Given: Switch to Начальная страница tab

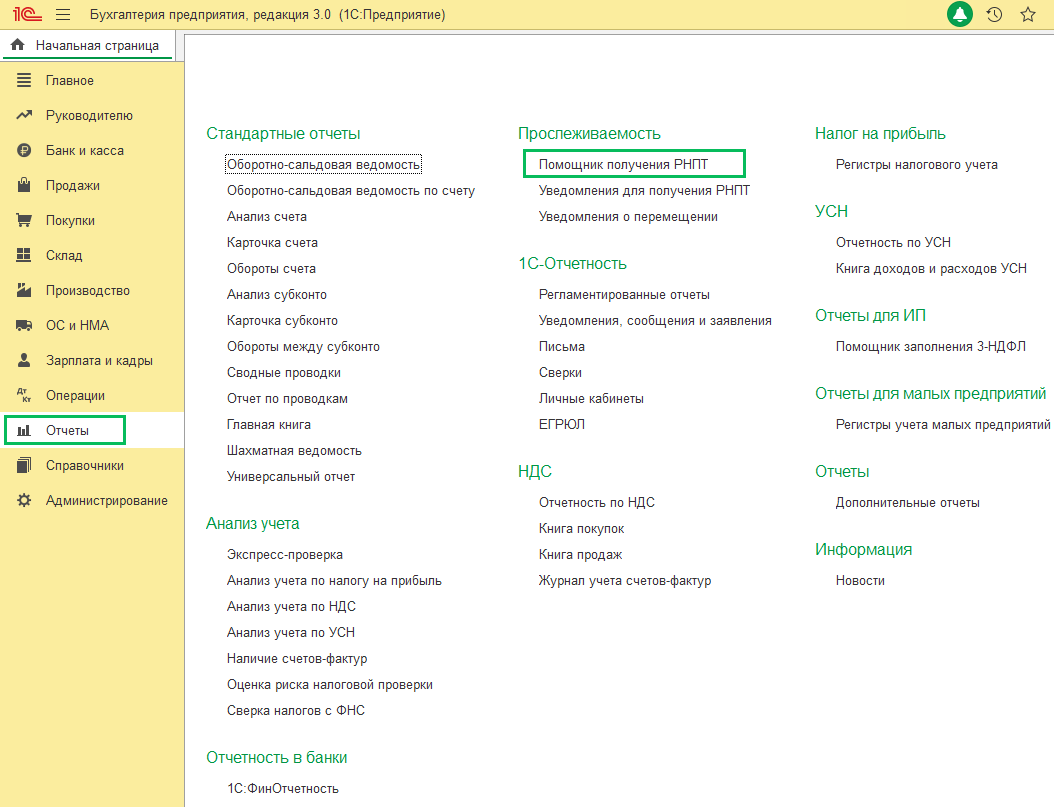Looking at the screenshot, I should (88, 45).
